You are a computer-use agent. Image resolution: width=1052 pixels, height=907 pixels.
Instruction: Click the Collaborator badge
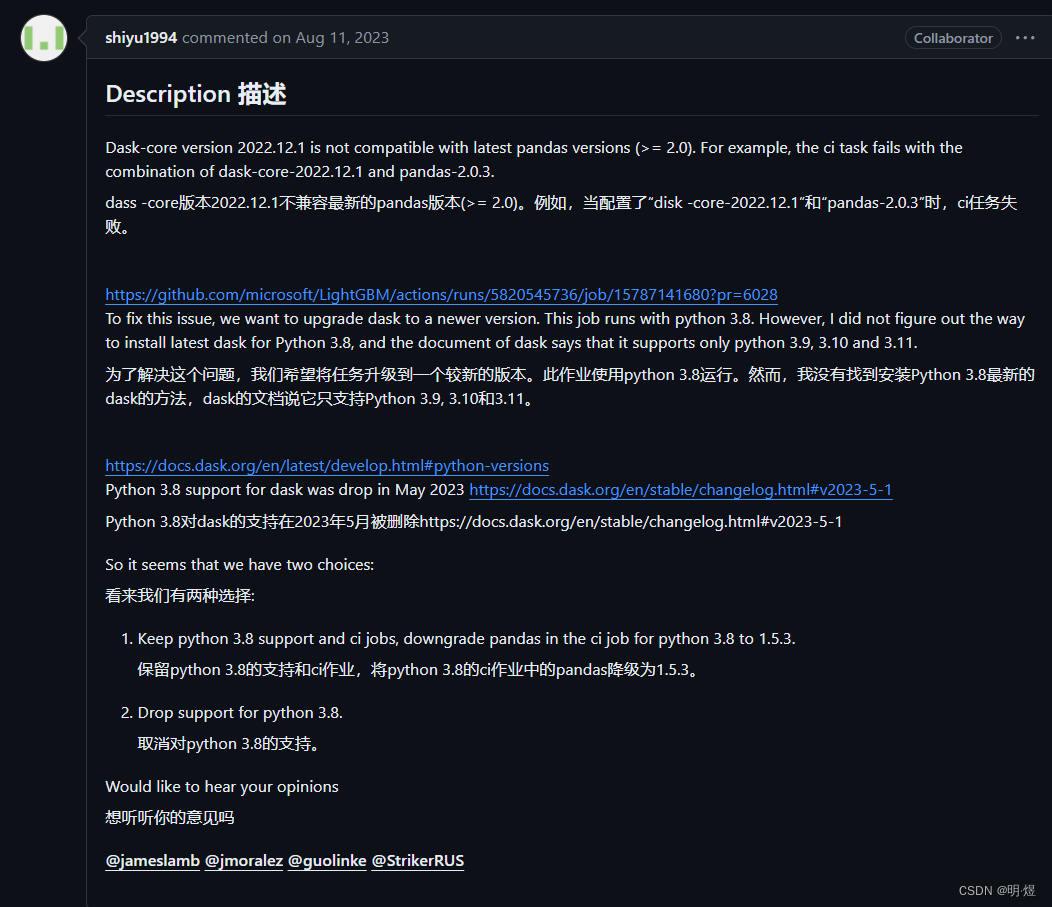(953, 38)
